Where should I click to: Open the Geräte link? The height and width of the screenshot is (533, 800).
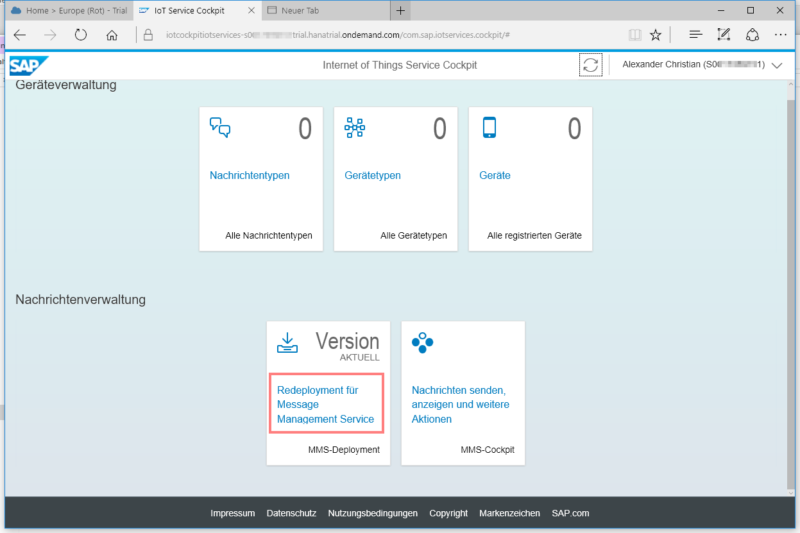click(494, 175)
